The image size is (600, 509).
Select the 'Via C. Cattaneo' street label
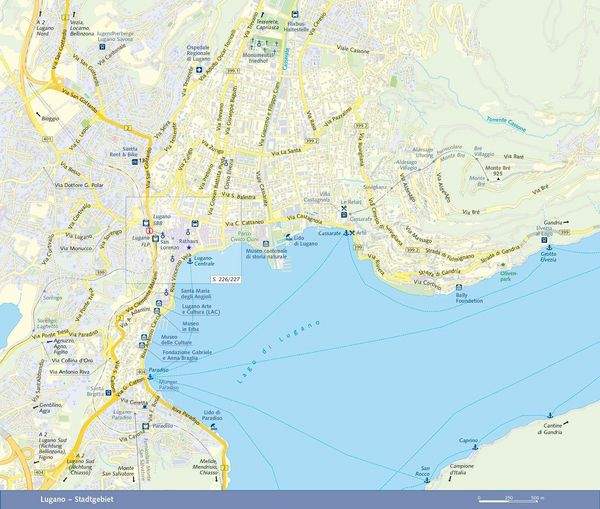[x=245, y=223]
